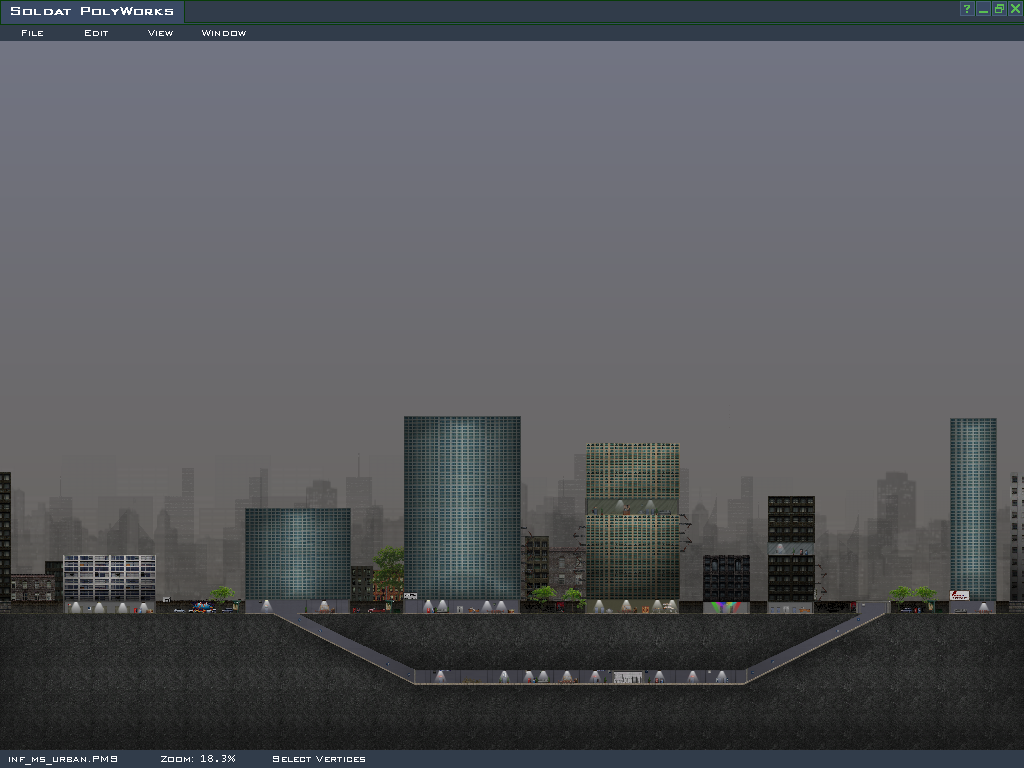Click the white billboard sign near right tower

[x=959, y=595]
